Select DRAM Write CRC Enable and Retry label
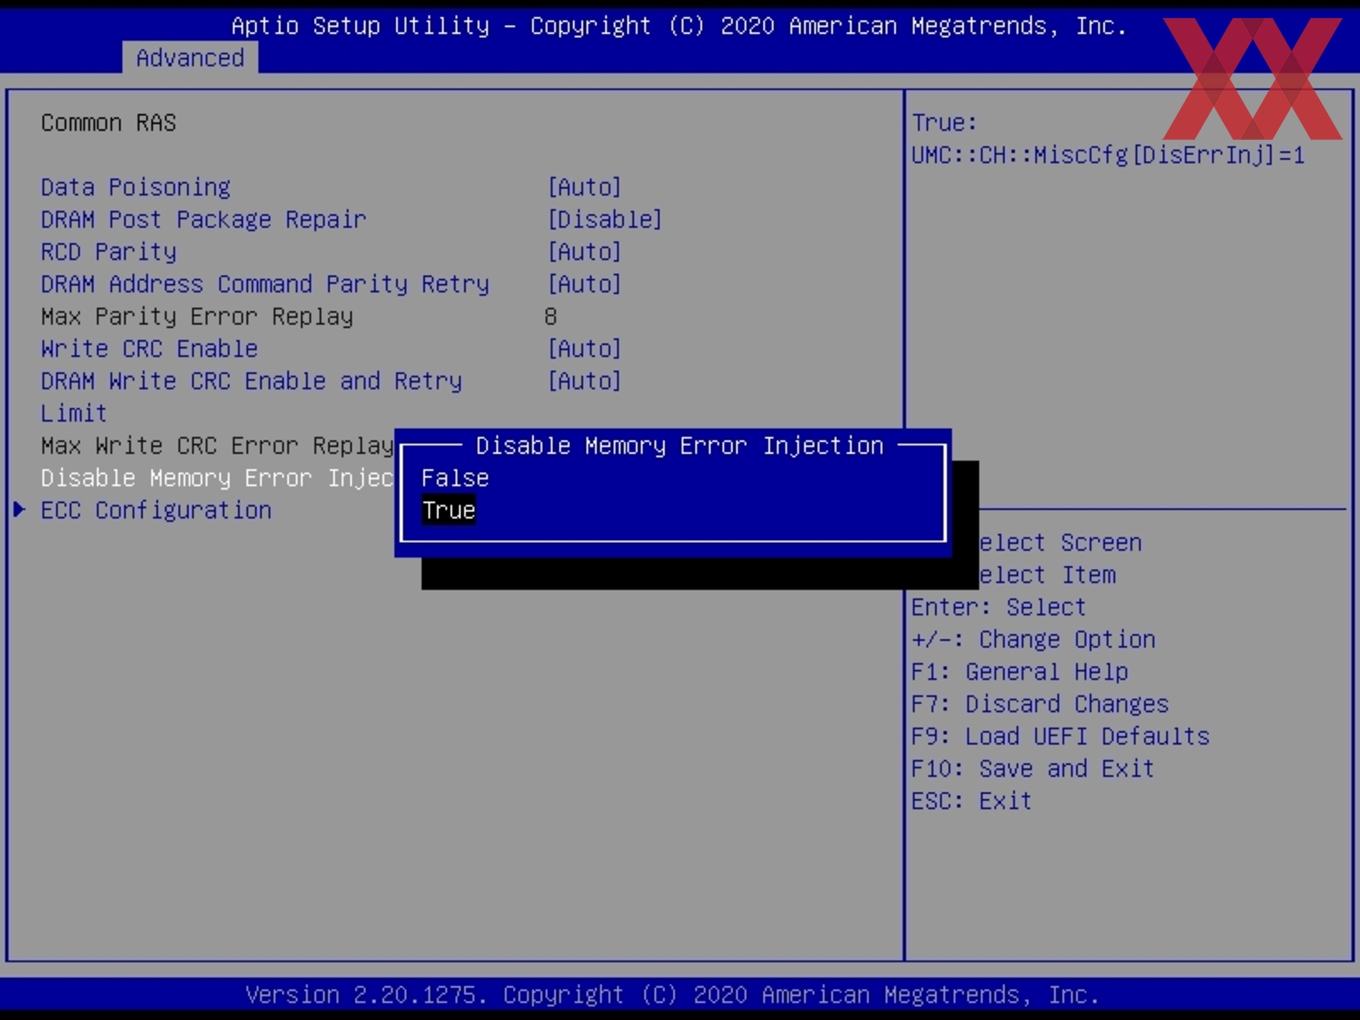Viewport: 1360px width, 1020px height. (251, 396)
